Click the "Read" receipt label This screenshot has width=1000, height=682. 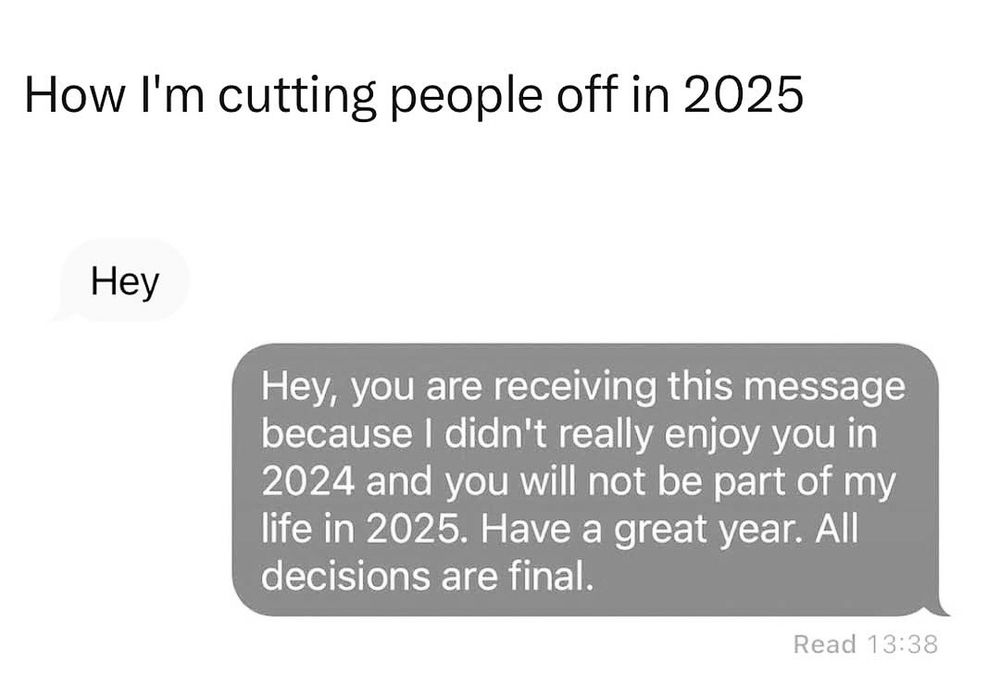tap(824, 644)
